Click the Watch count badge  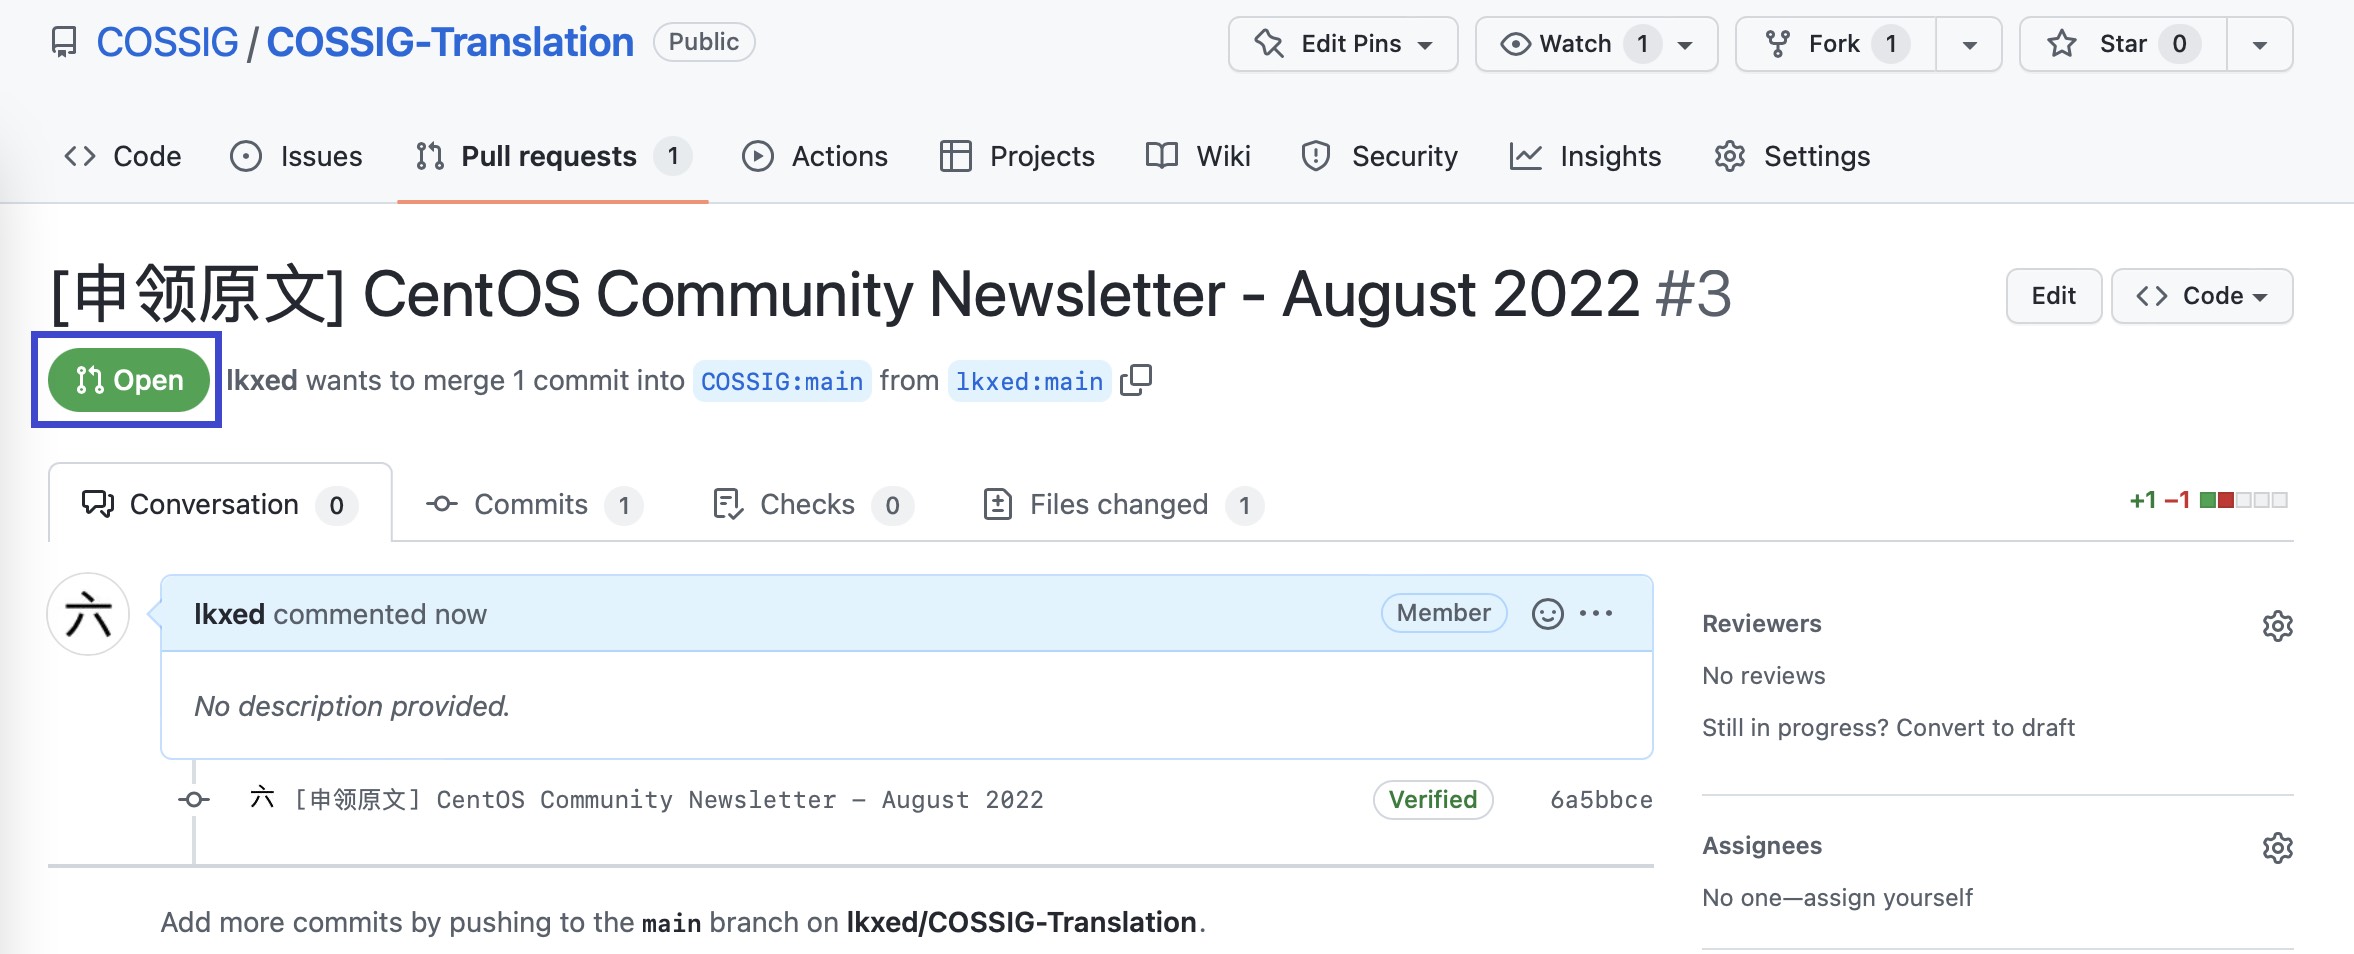1642,44
